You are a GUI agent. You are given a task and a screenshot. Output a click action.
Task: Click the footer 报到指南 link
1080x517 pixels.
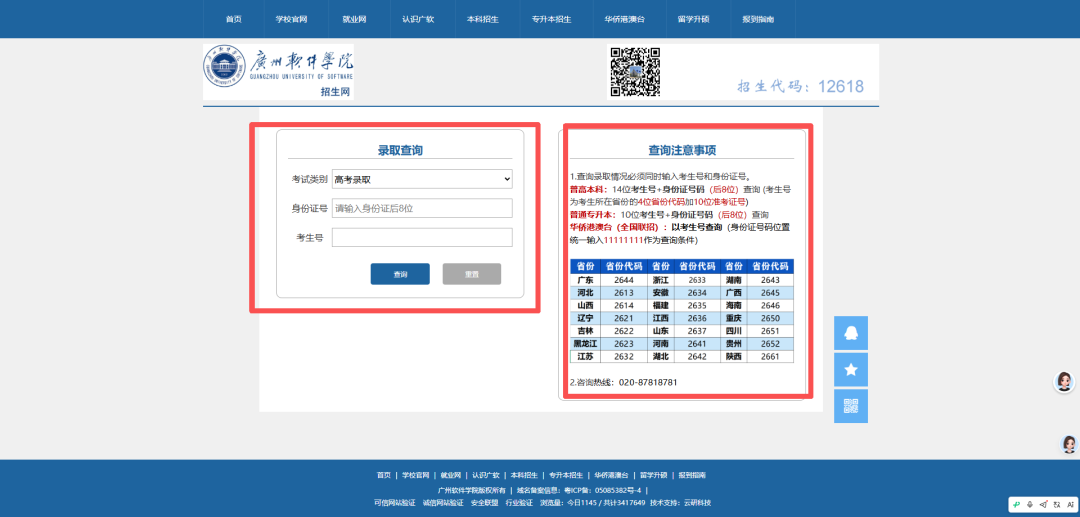[x=692, y=476]
